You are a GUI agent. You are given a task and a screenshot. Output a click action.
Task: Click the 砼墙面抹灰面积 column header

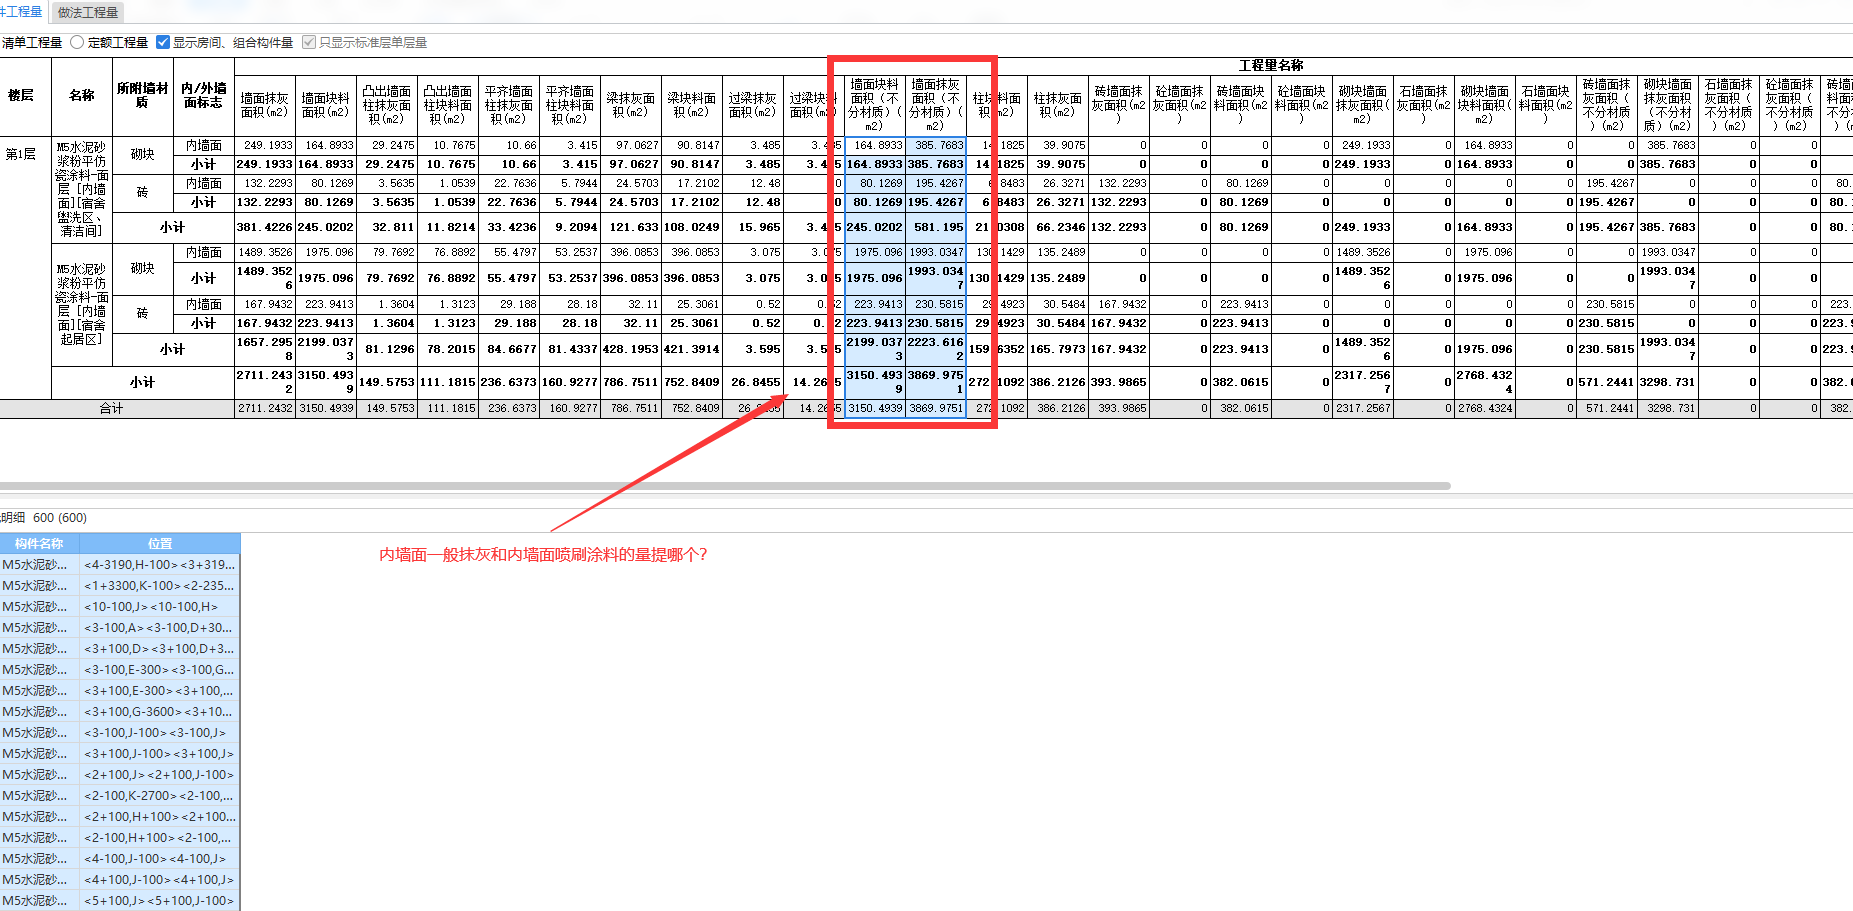[x=1180, y=105]
